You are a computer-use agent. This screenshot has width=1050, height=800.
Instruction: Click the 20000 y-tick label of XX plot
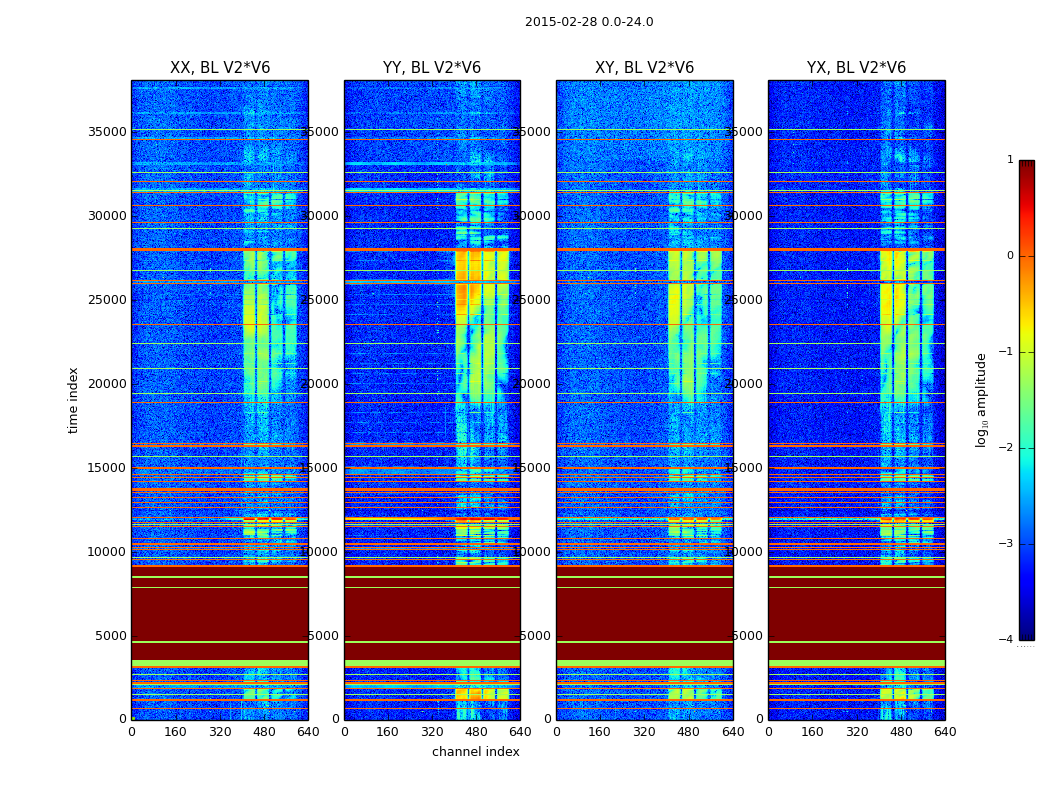pos(105,383)
